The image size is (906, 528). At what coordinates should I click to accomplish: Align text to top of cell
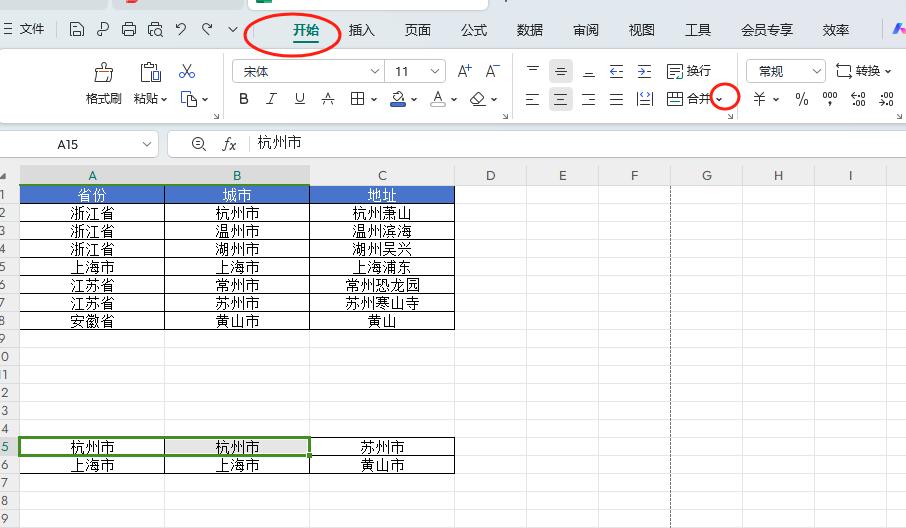pos(533,71)
